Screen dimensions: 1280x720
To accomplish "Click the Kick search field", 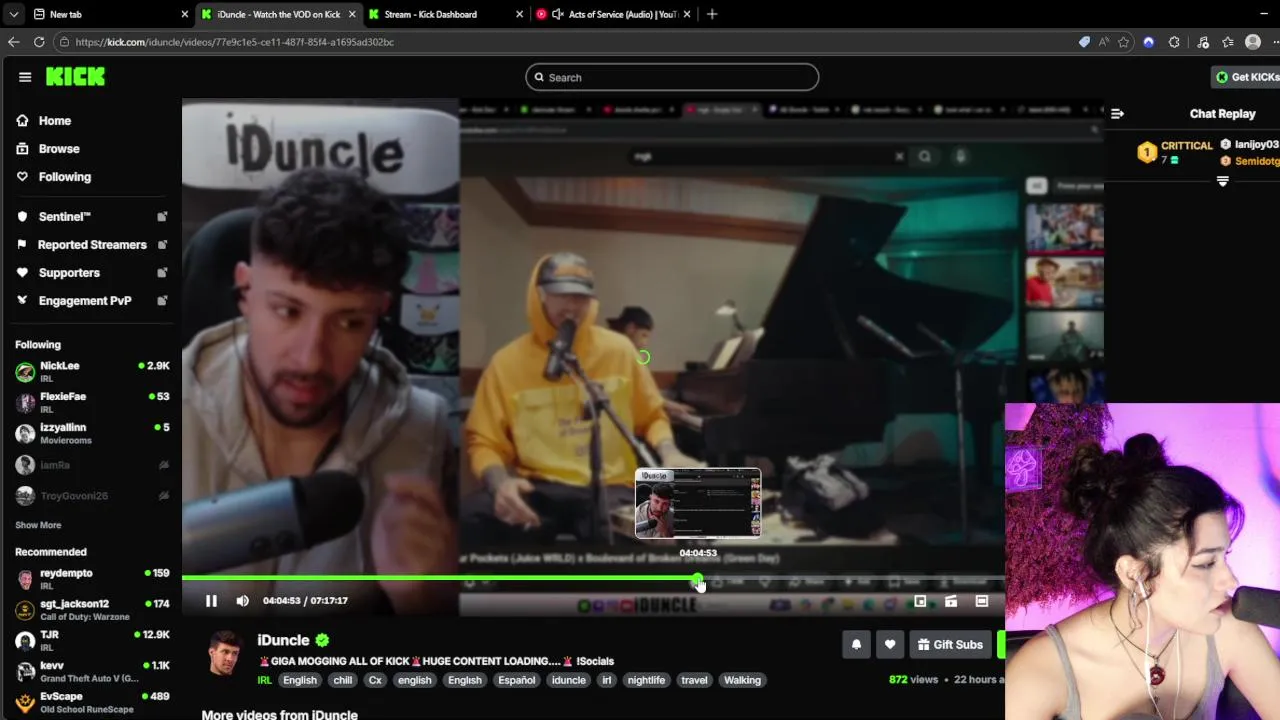I will coord(672,77).
